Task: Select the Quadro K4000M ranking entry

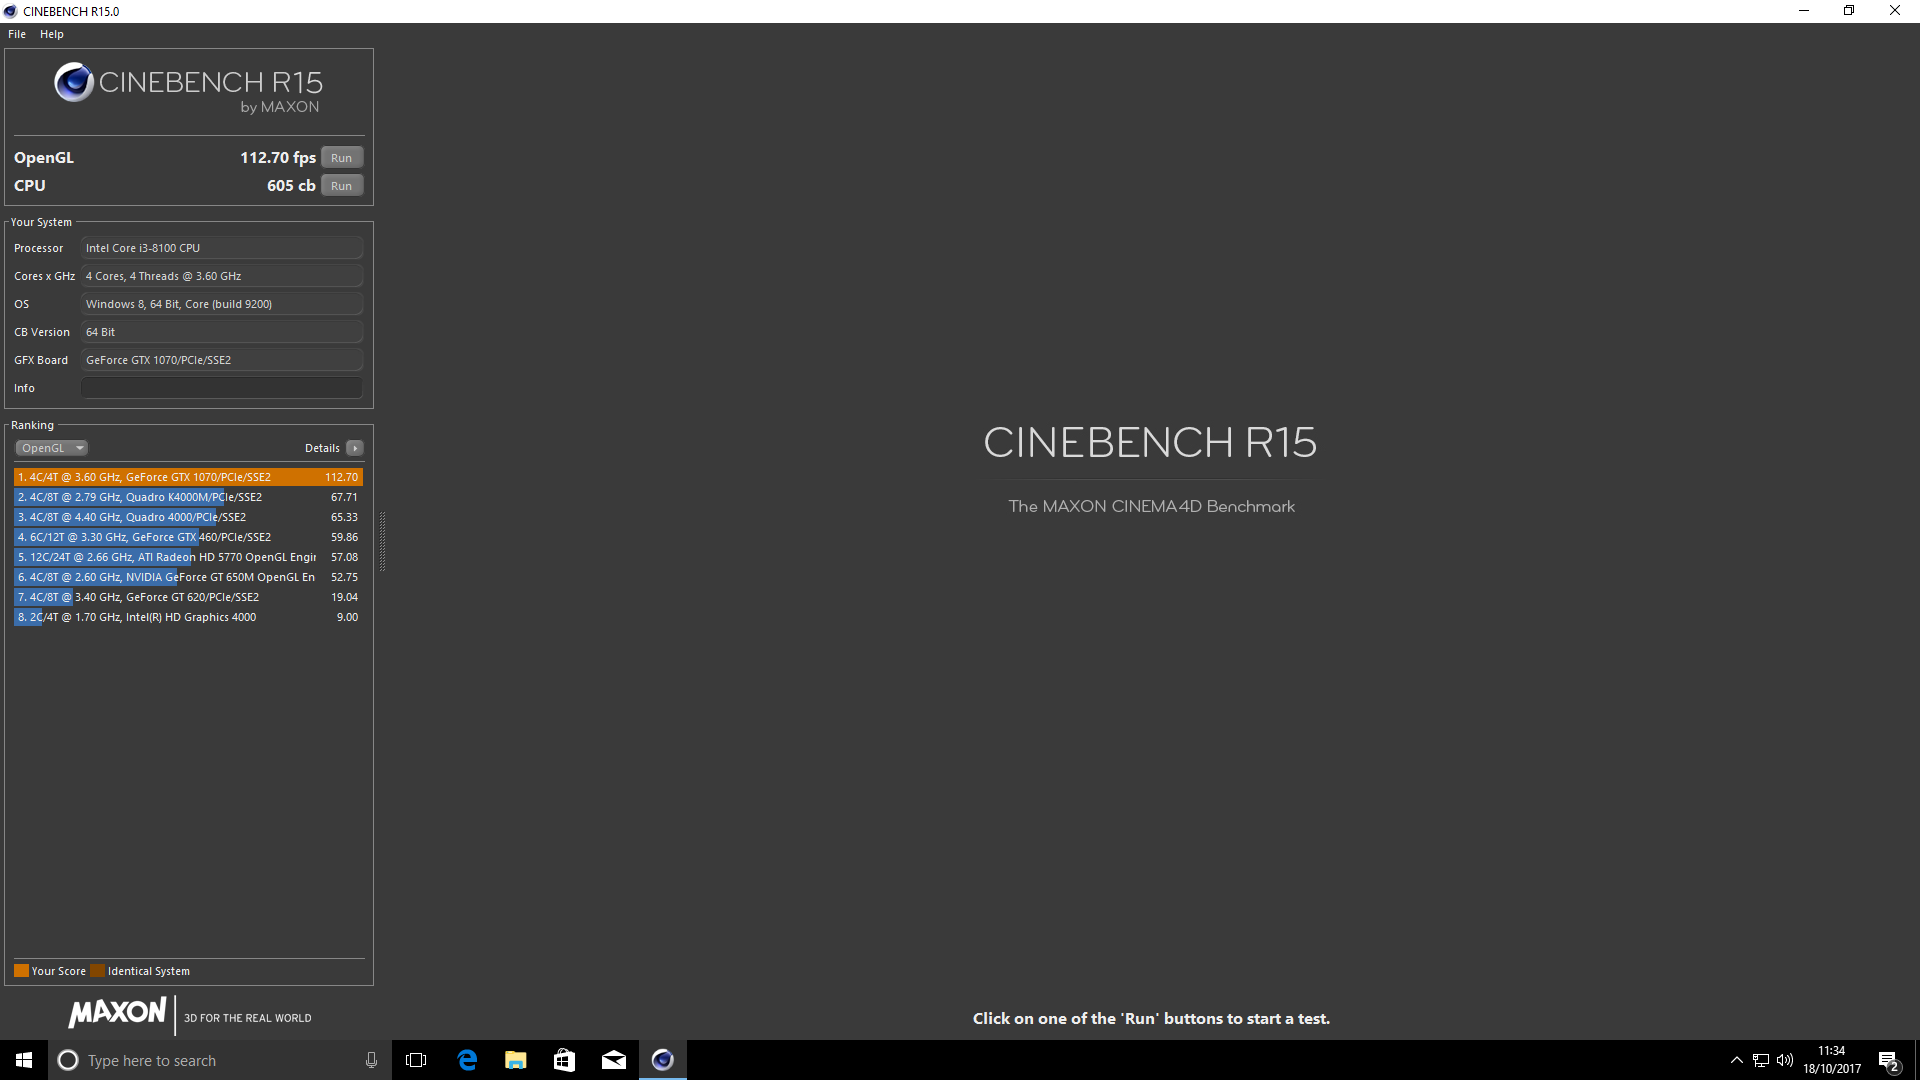Action: click(x=188, y=497)
